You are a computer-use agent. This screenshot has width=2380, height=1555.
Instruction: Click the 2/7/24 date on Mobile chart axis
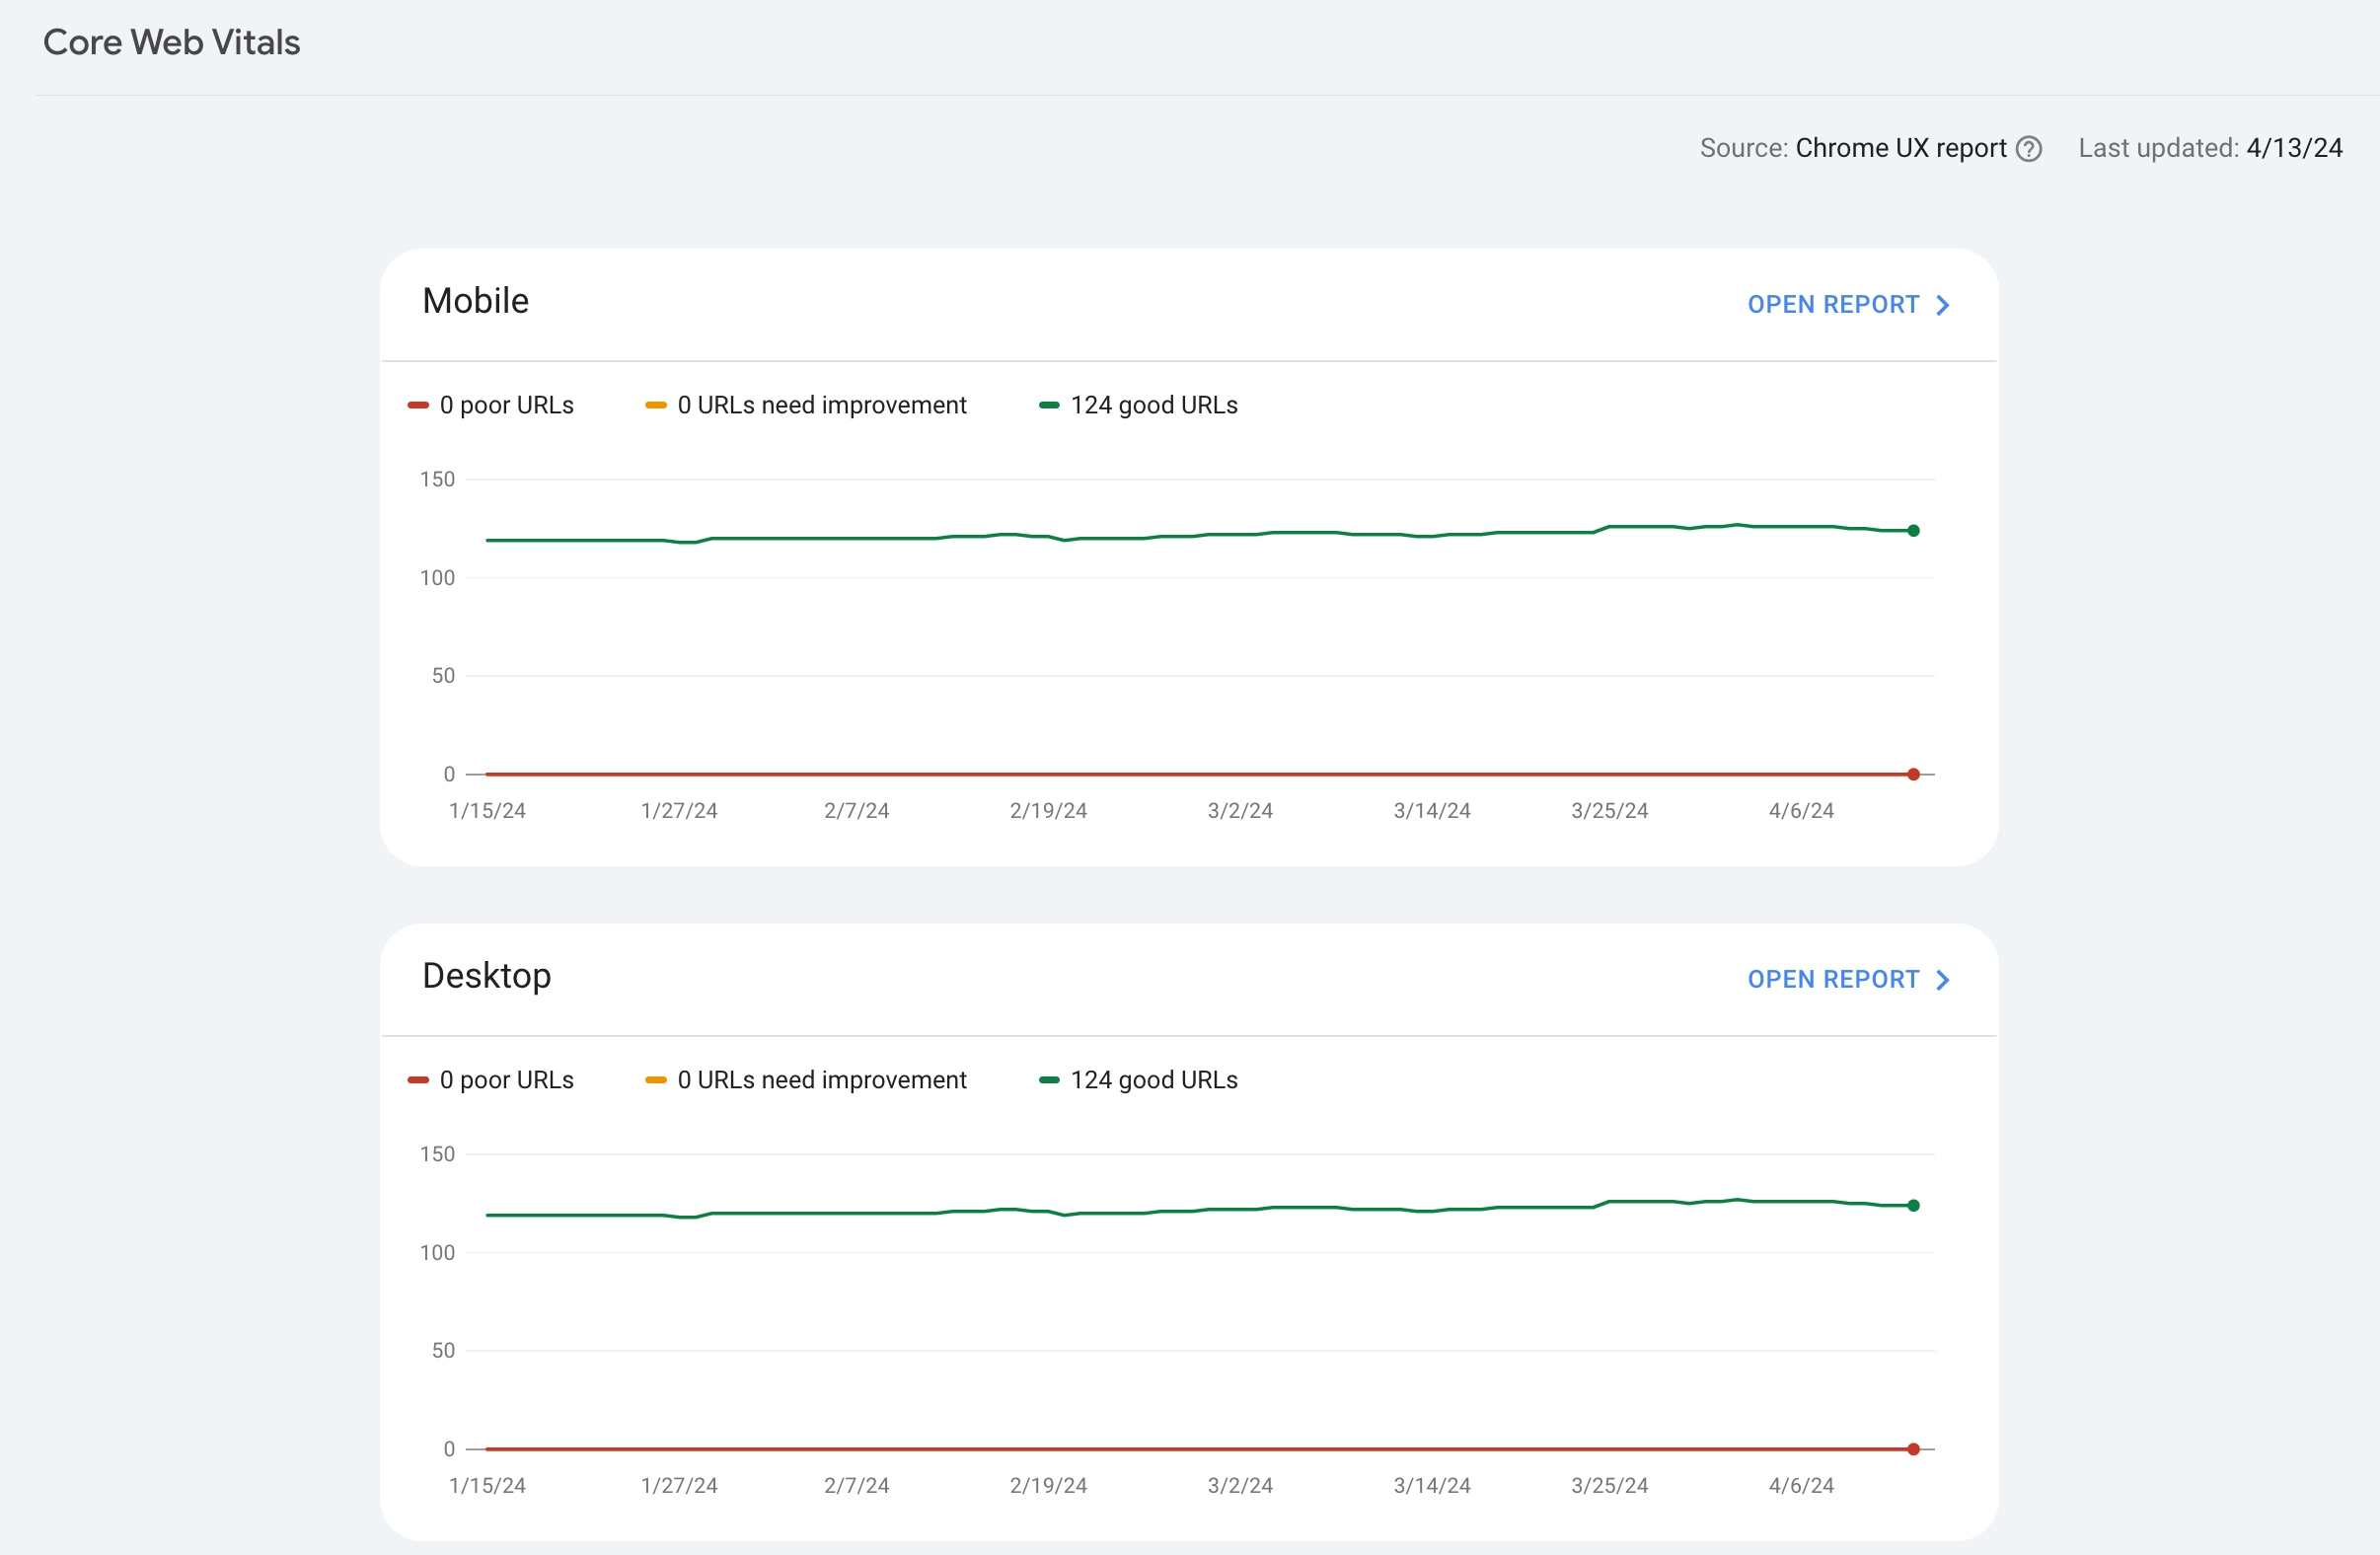pos(856,811)
